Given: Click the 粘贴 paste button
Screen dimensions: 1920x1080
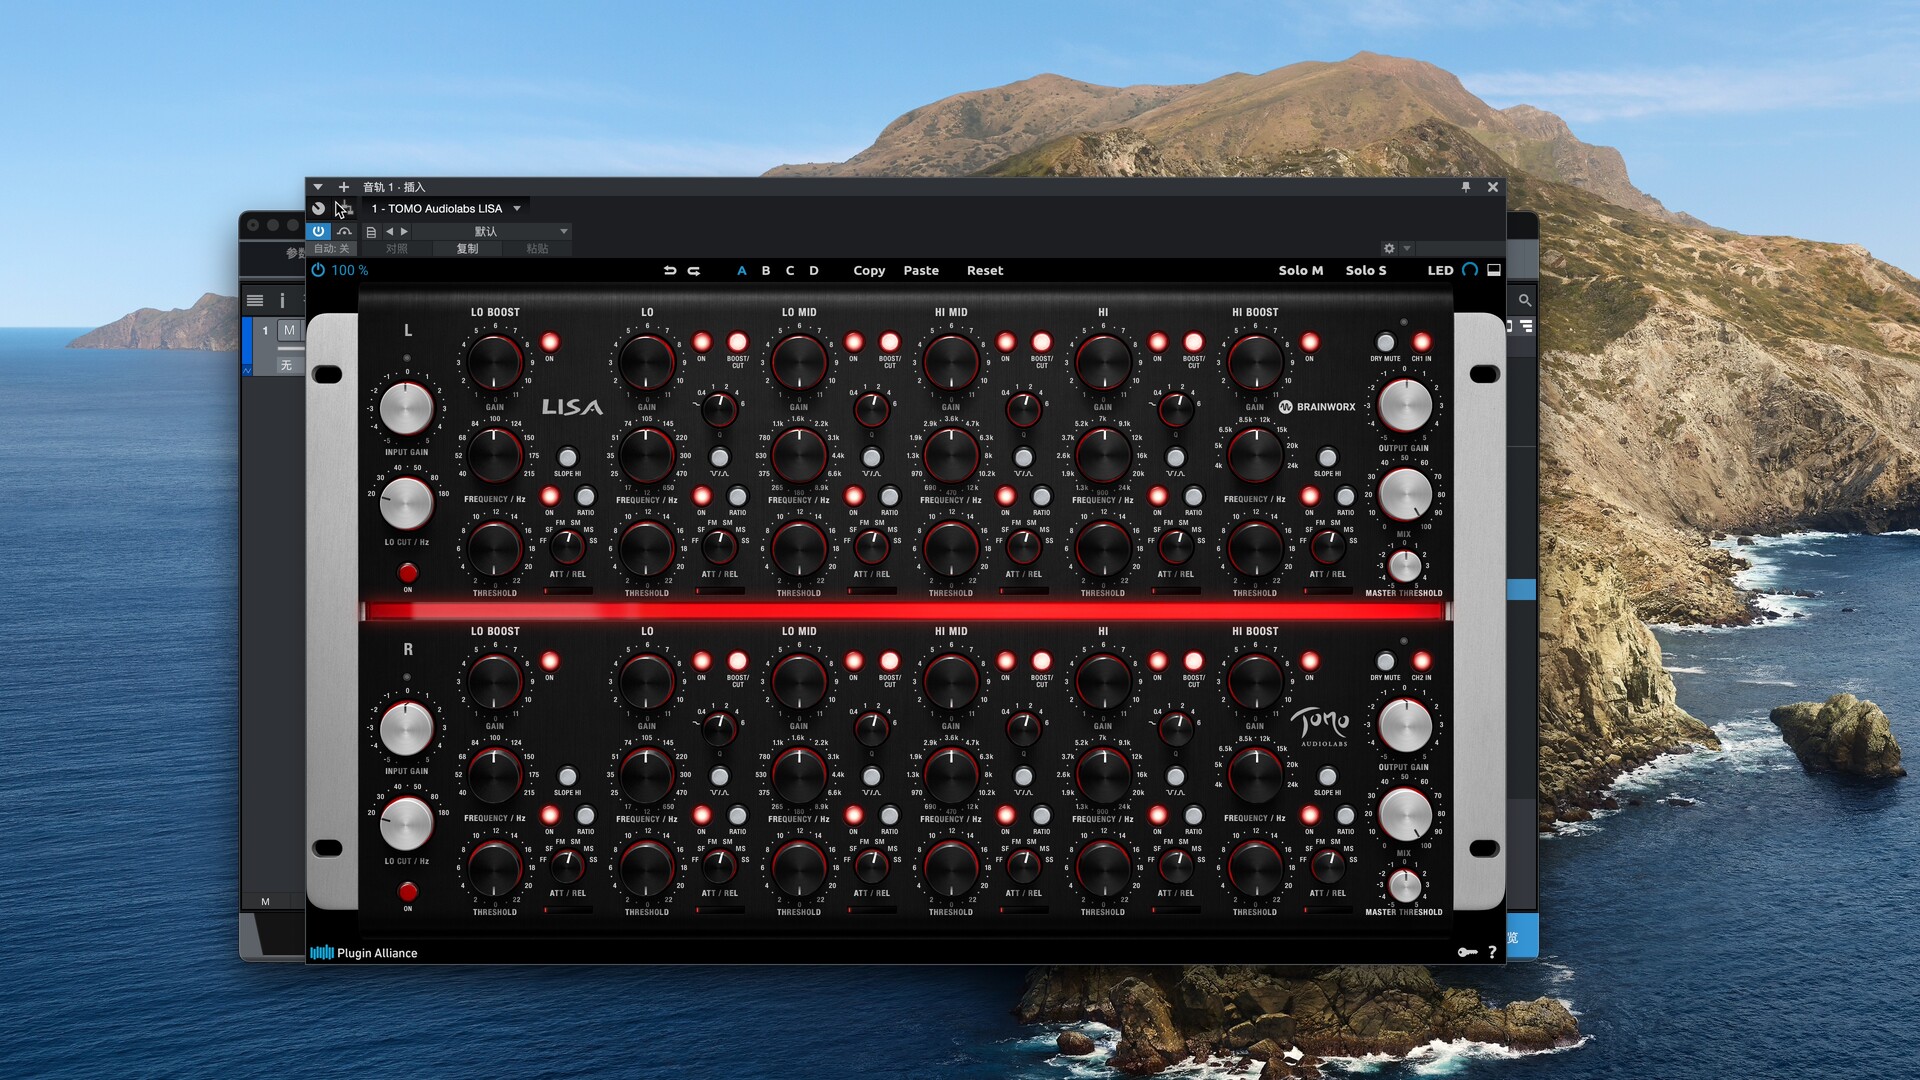Looking at the screenshot, I should coord(537,249).
